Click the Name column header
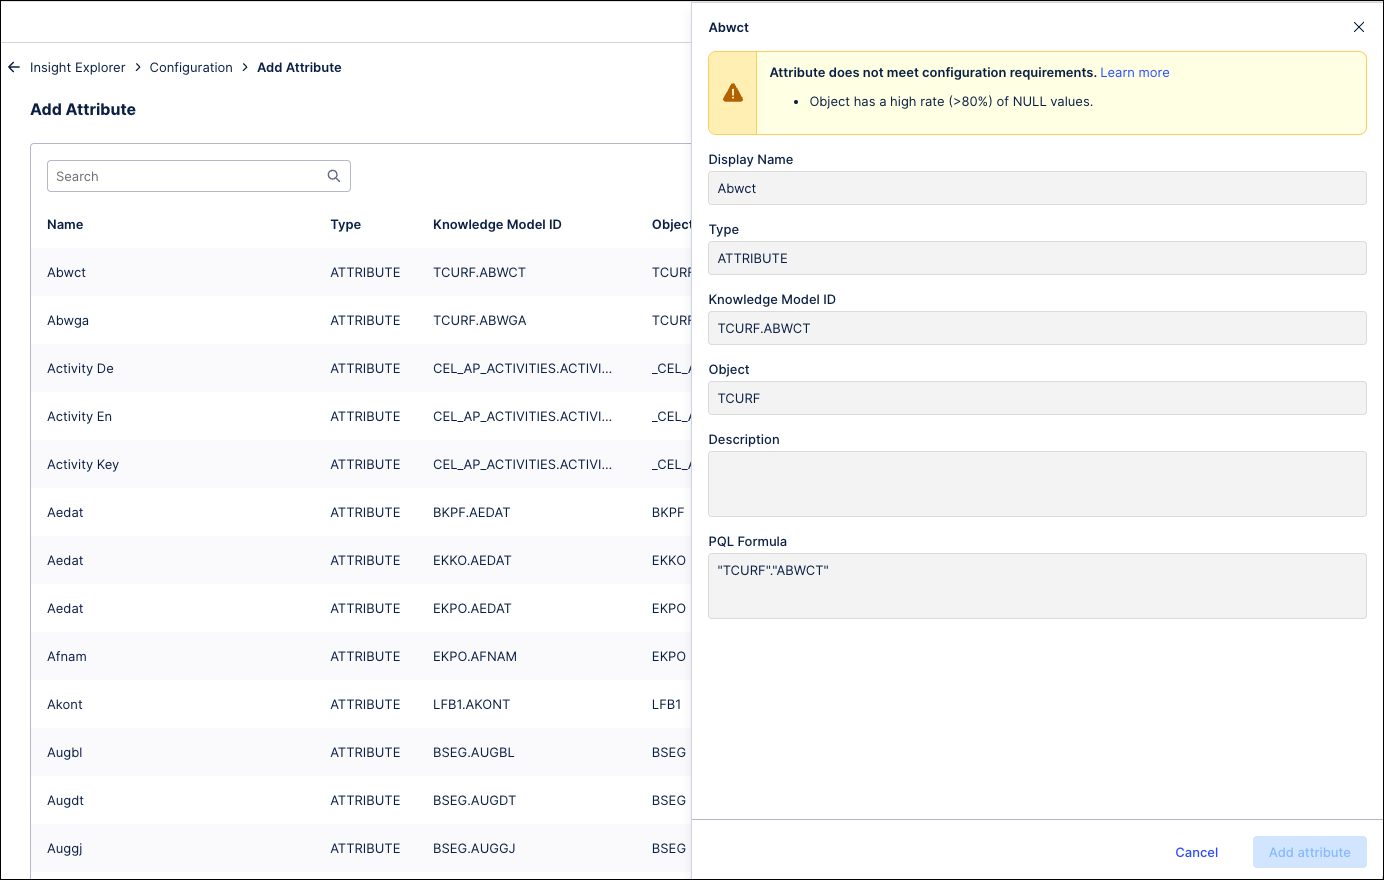Image resolution: width=1384 pixels, height=880 pixels. (x=65, y=224)
